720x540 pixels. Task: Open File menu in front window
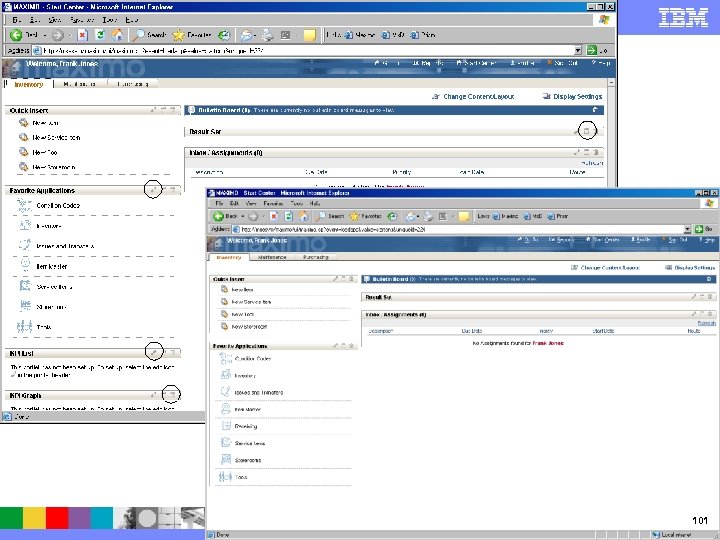(219, 203)
